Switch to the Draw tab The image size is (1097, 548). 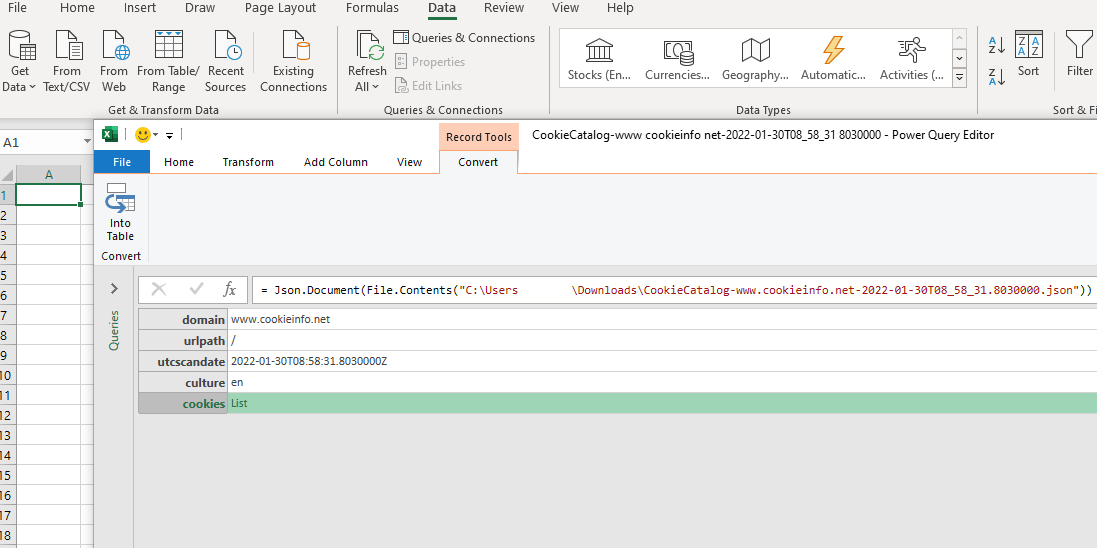pos(200,8)
